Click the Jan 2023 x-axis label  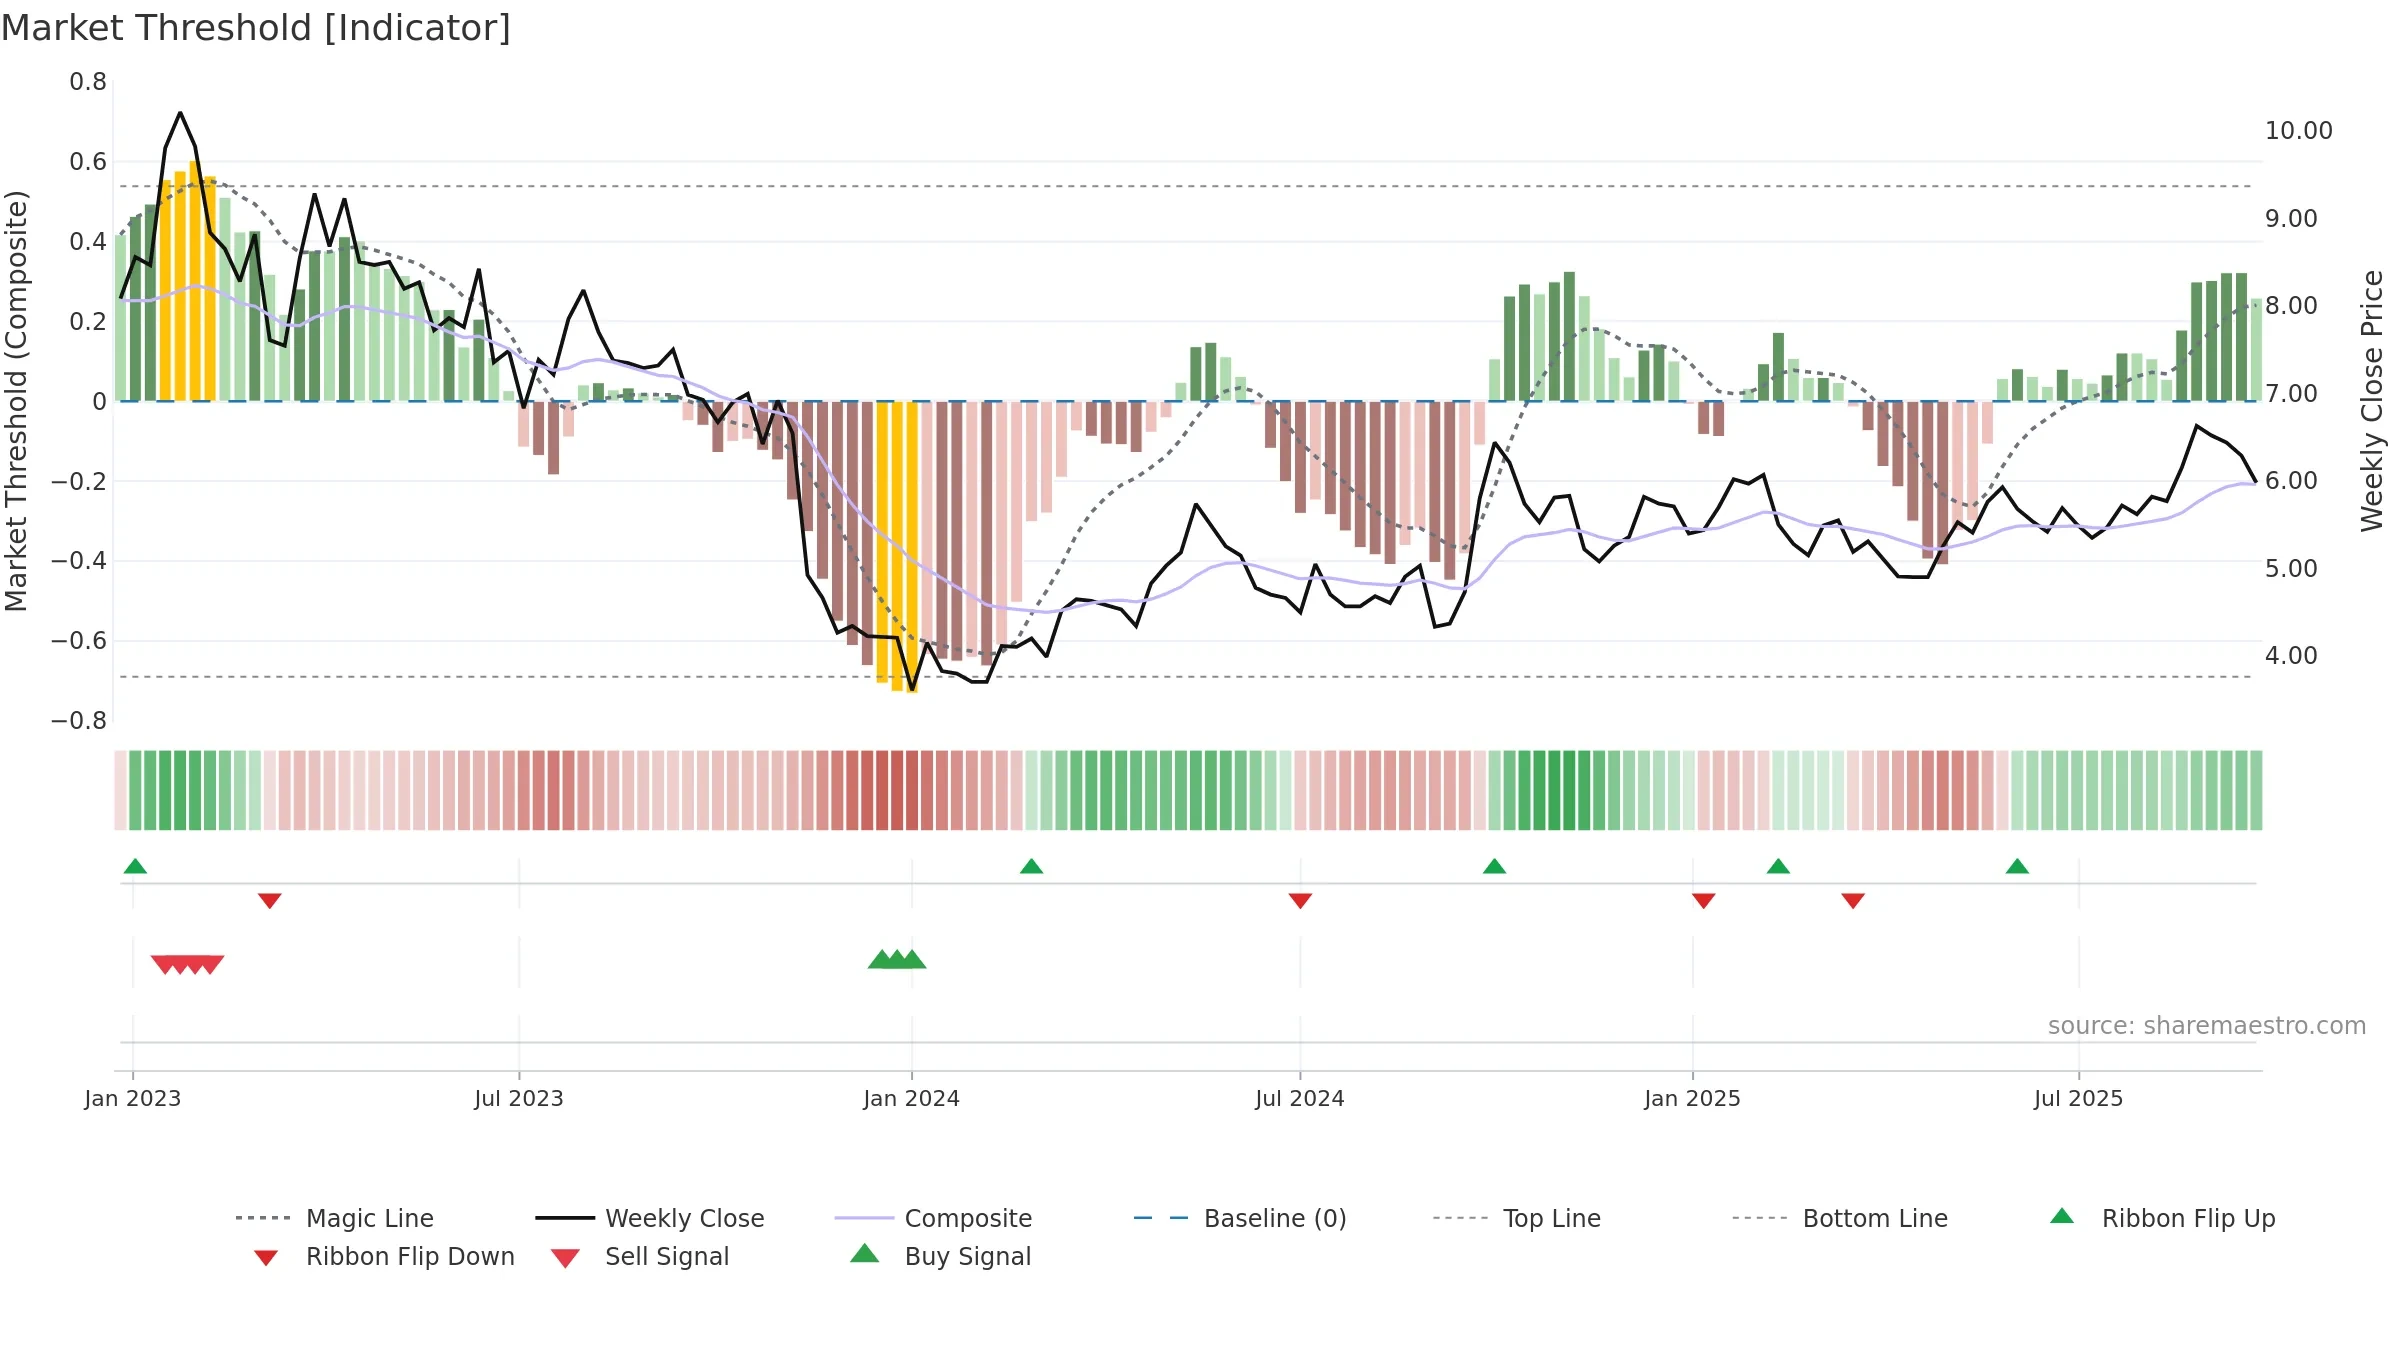coord(133,1098)
